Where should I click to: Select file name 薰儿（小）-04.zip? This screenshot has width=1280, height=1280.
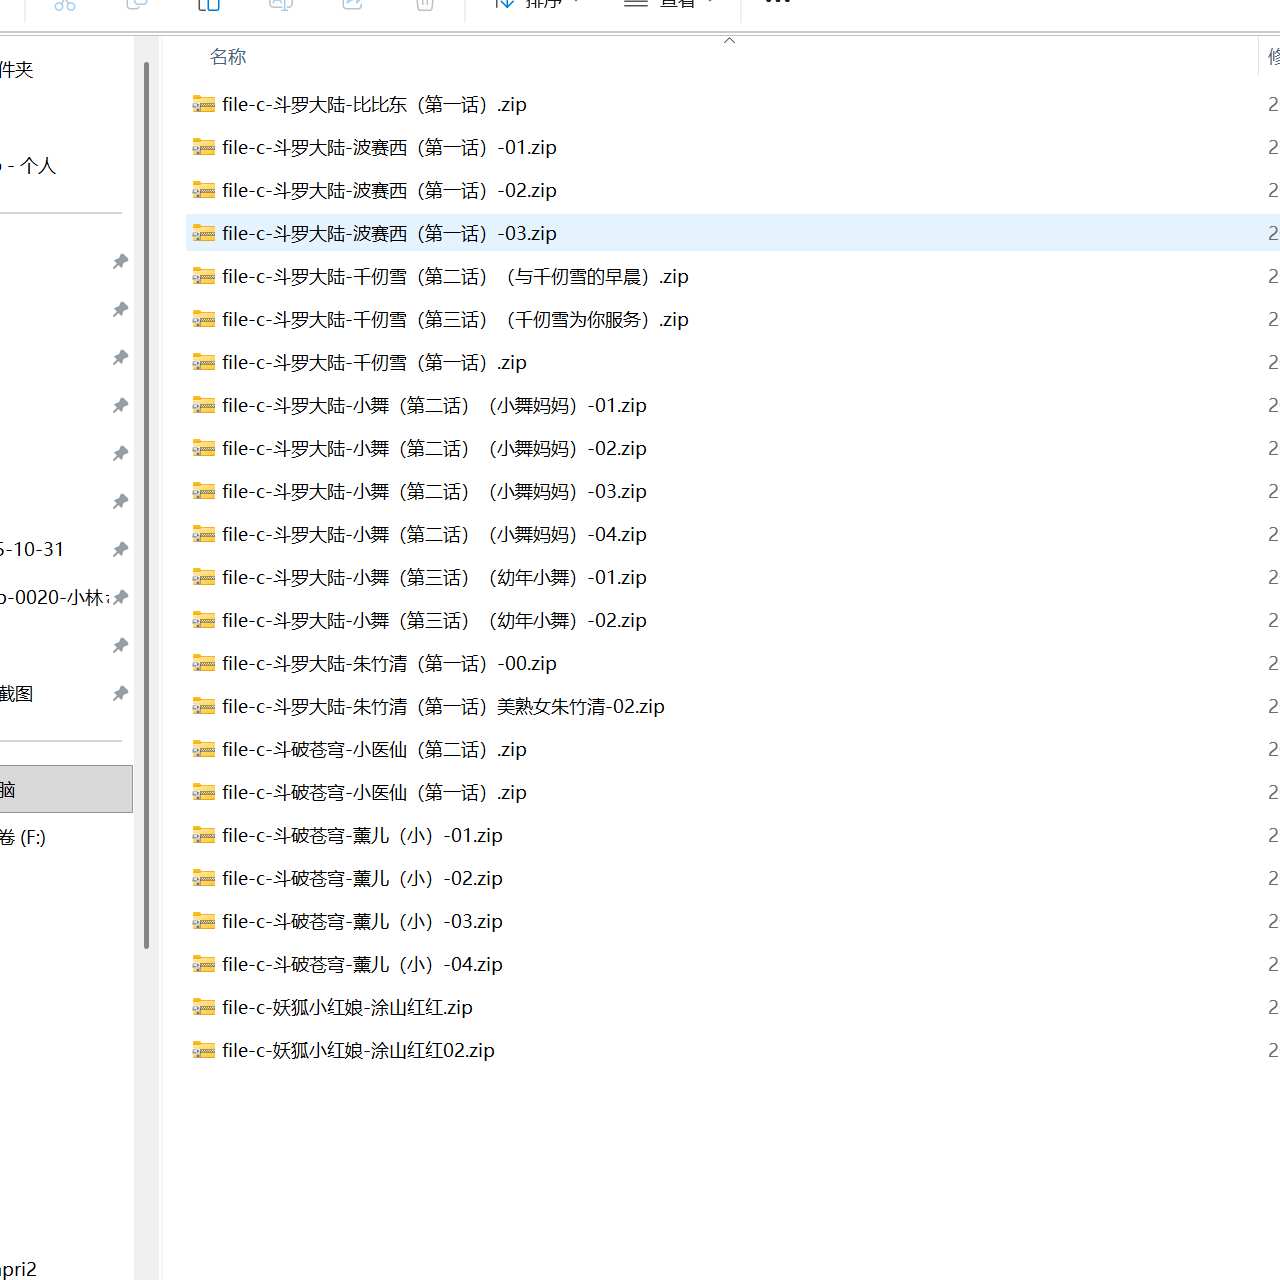click(362, 964)
